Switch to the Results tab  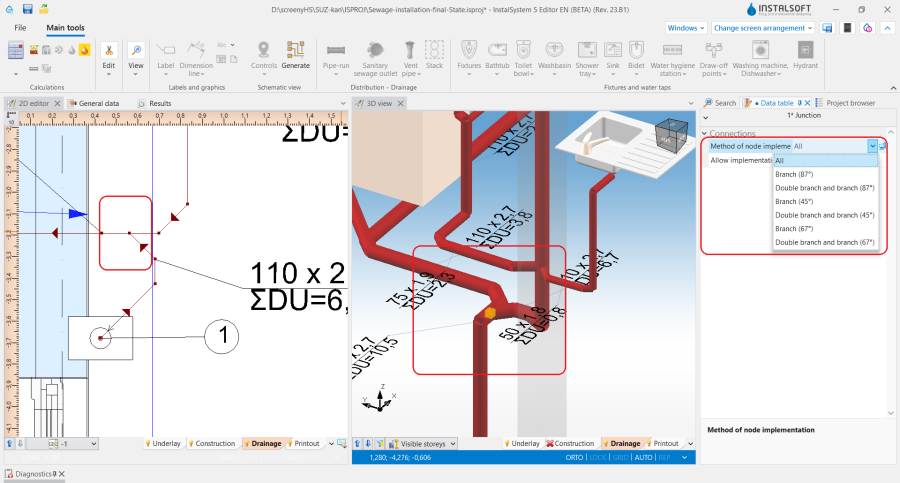(x=155, y=103)
